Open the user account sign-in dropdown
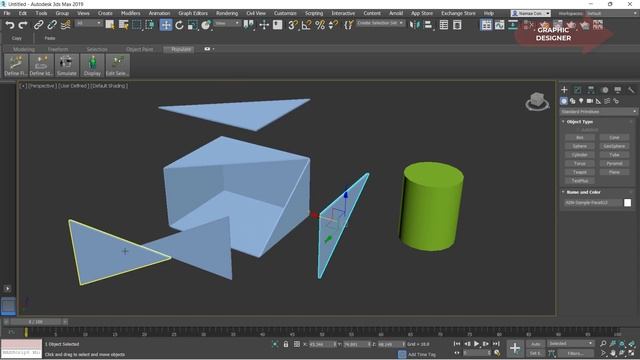The height and width of the screenshot is (360, 640). tap(531, 13)
